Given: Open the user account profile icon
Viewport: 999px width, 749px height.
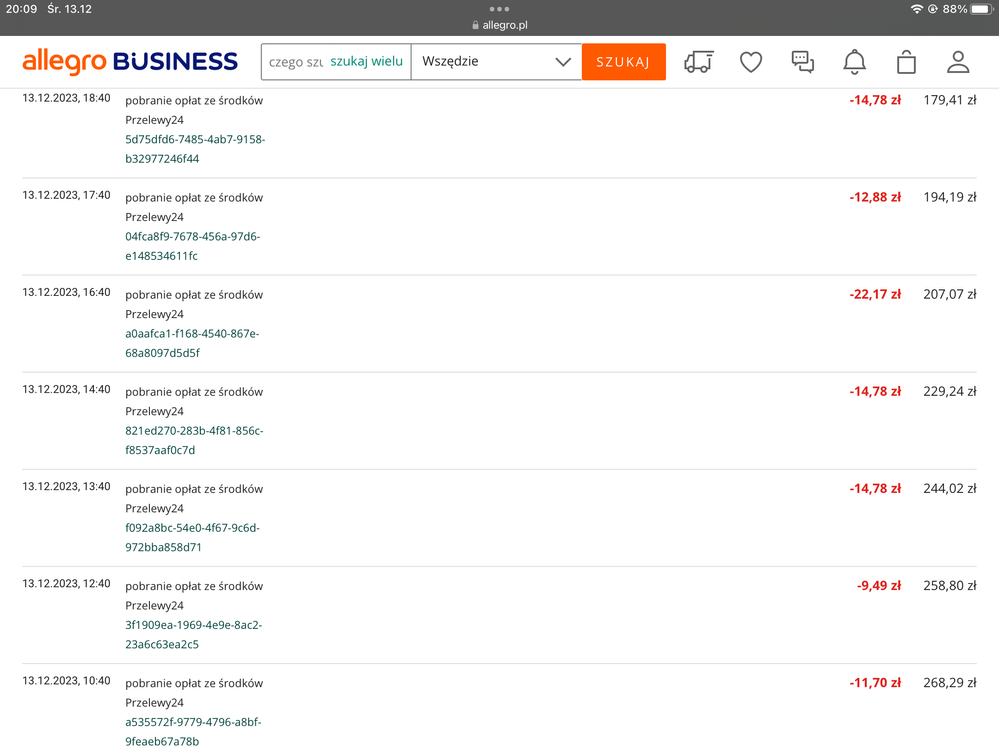Looking at the screenshot, I should pos(958,62).
